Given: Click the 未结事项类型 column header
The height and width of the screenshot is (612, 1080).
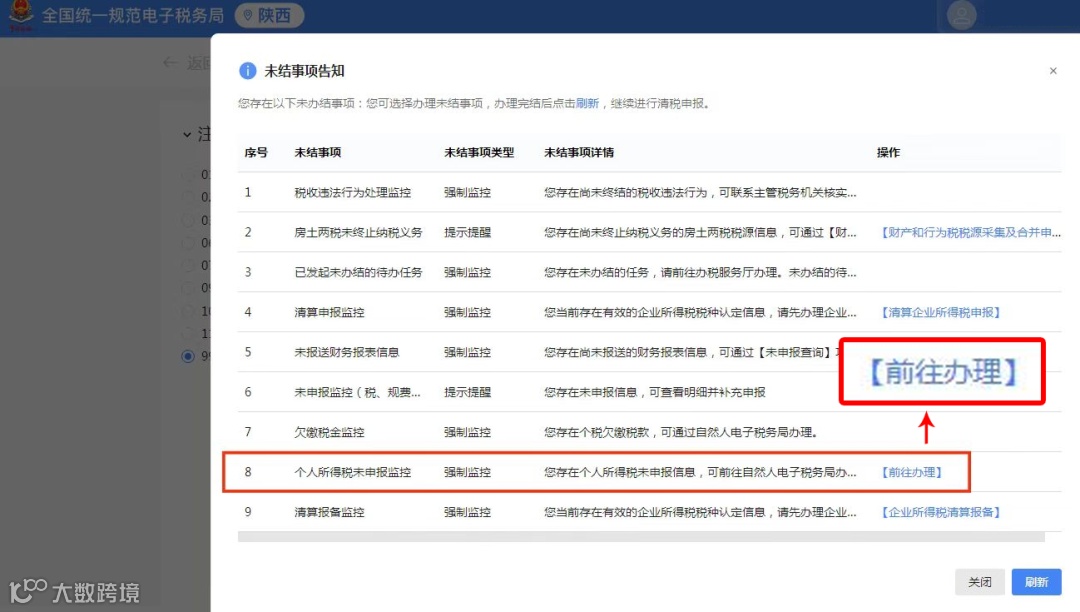Looking at the screenshot, I should point(479,152).
